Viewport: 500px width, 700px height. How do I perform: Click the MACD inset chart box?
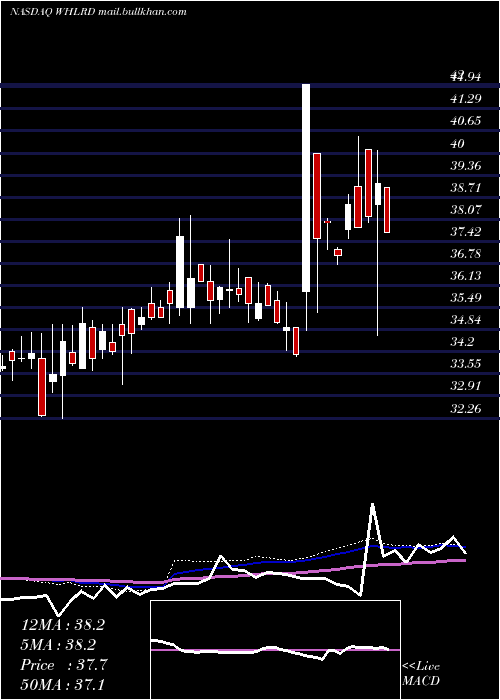tap(275, 650)
